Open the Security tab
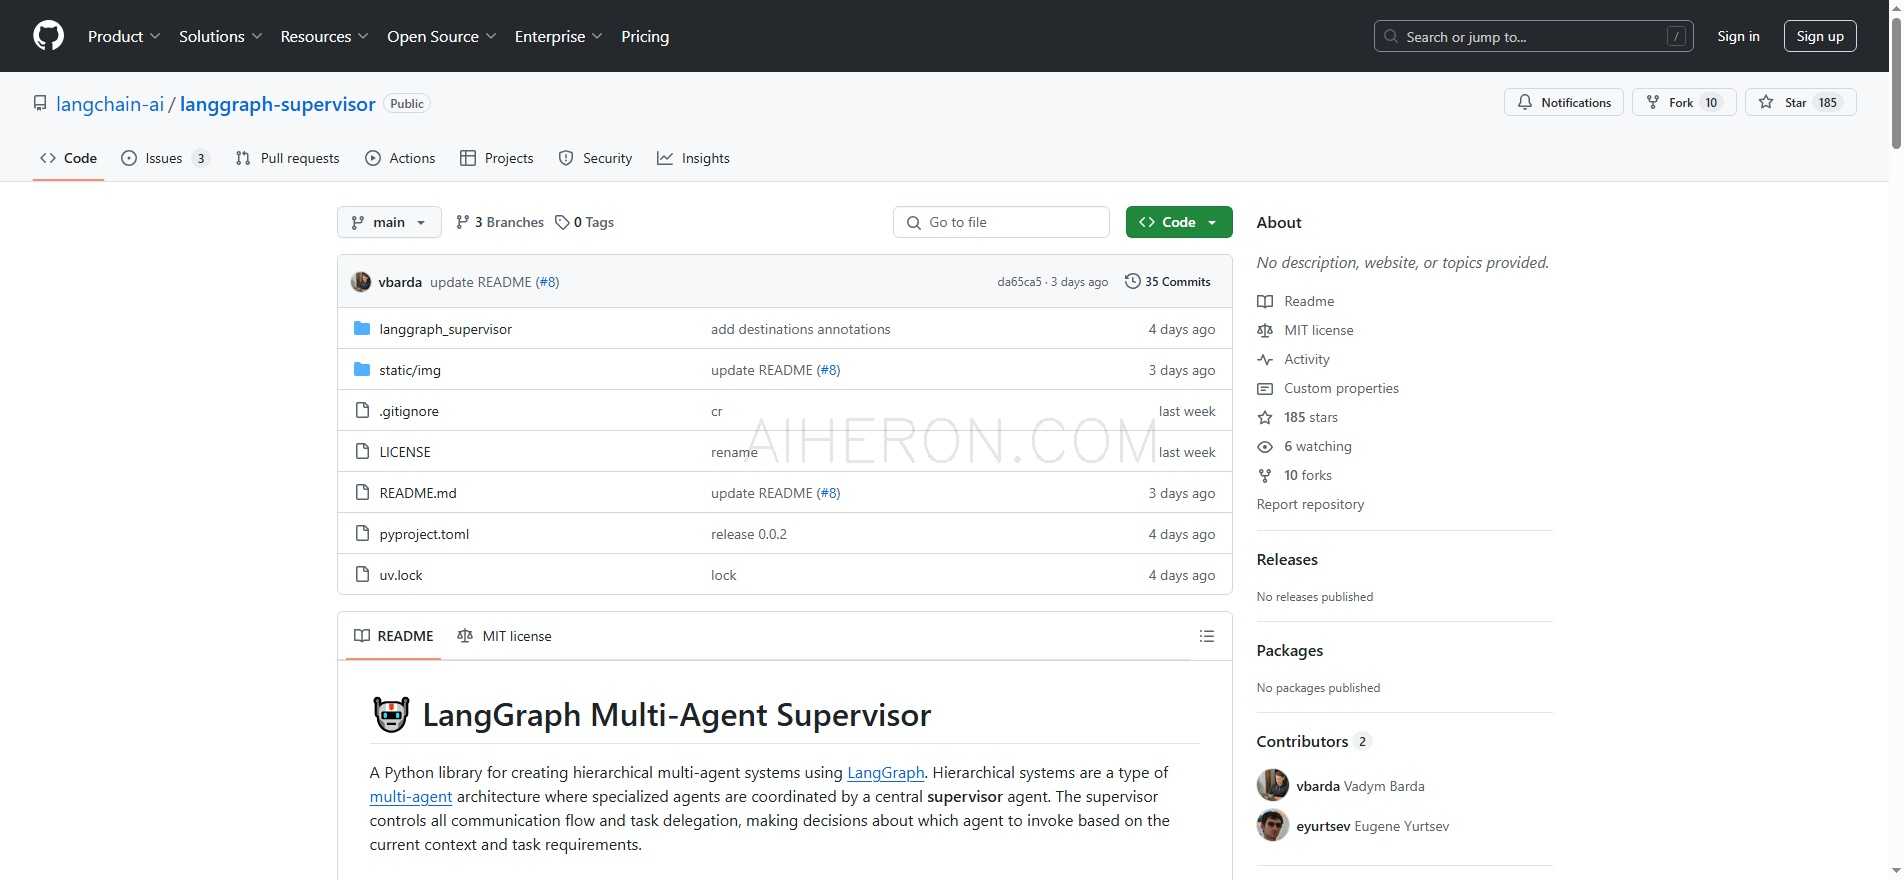 pyautogui.click(x=595, y=158)
